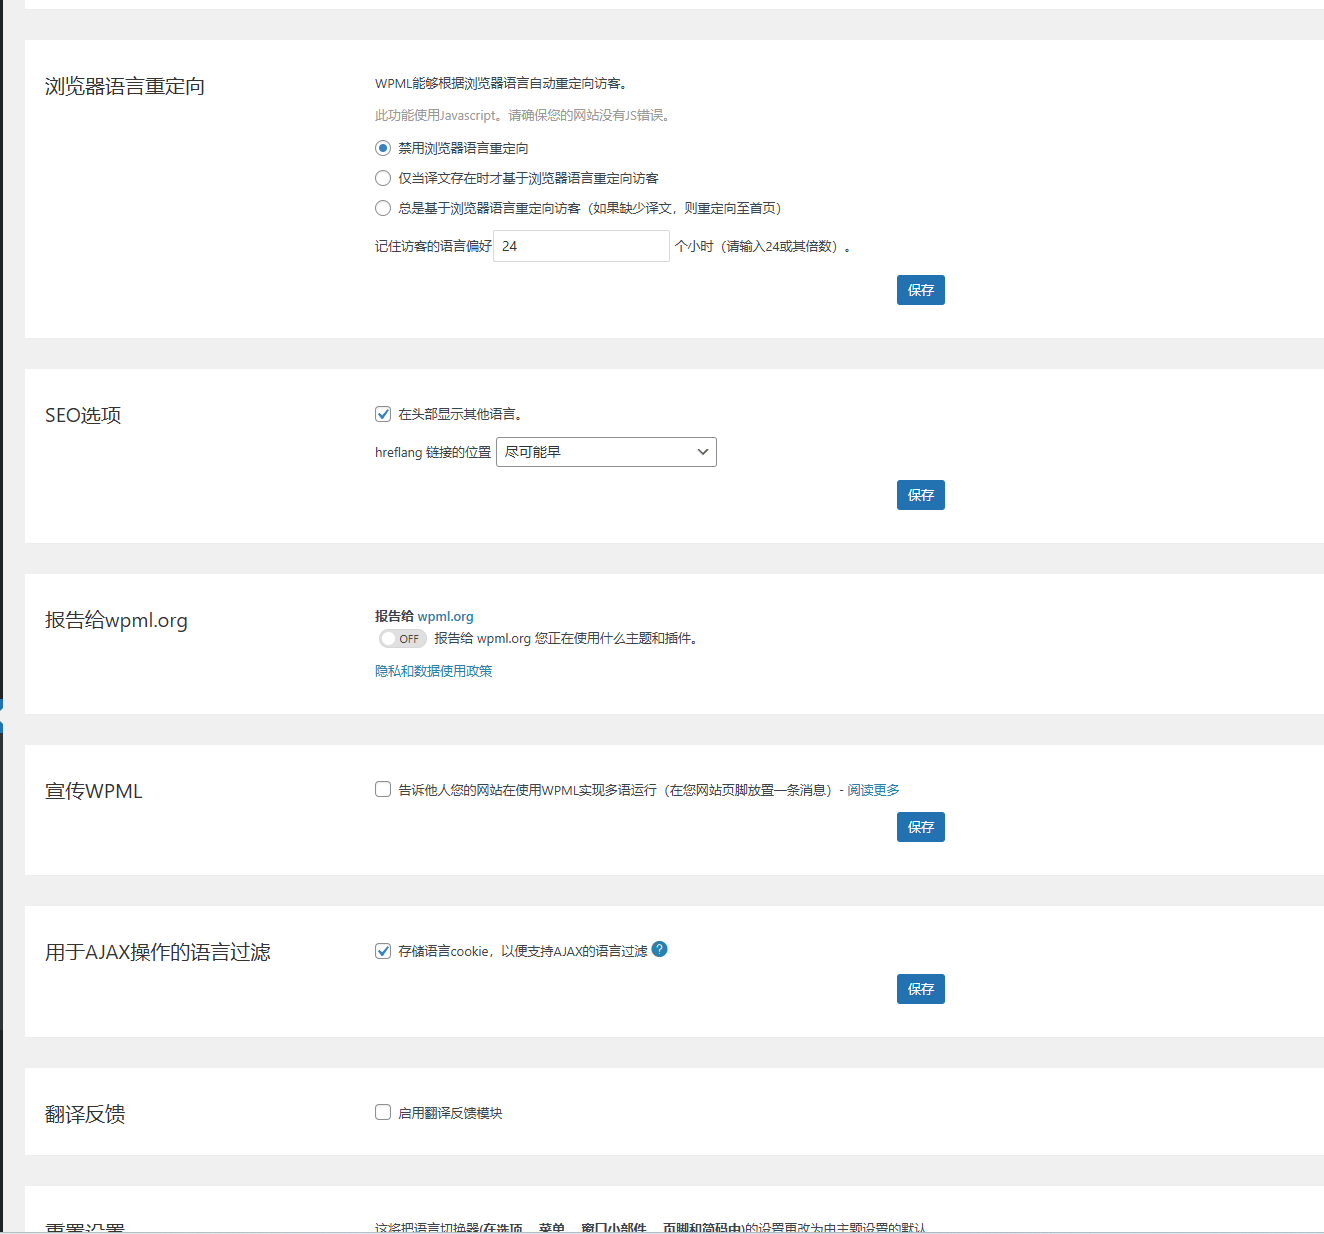Image resolution: width=1324 pixels, height=1234 pixels.
Task: Save the SEO选项 section
Action: (921, 495)
